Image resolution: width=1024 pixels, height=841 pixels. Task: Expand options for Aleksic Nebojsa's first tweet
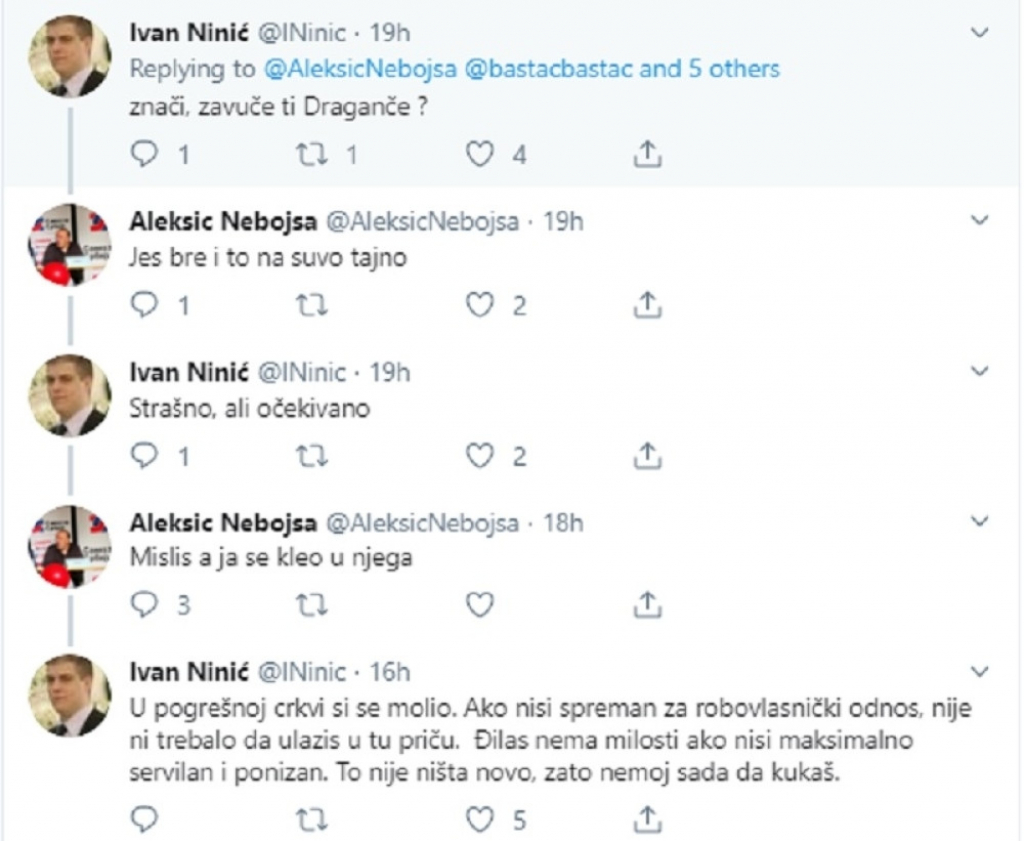tap(978, 220)
